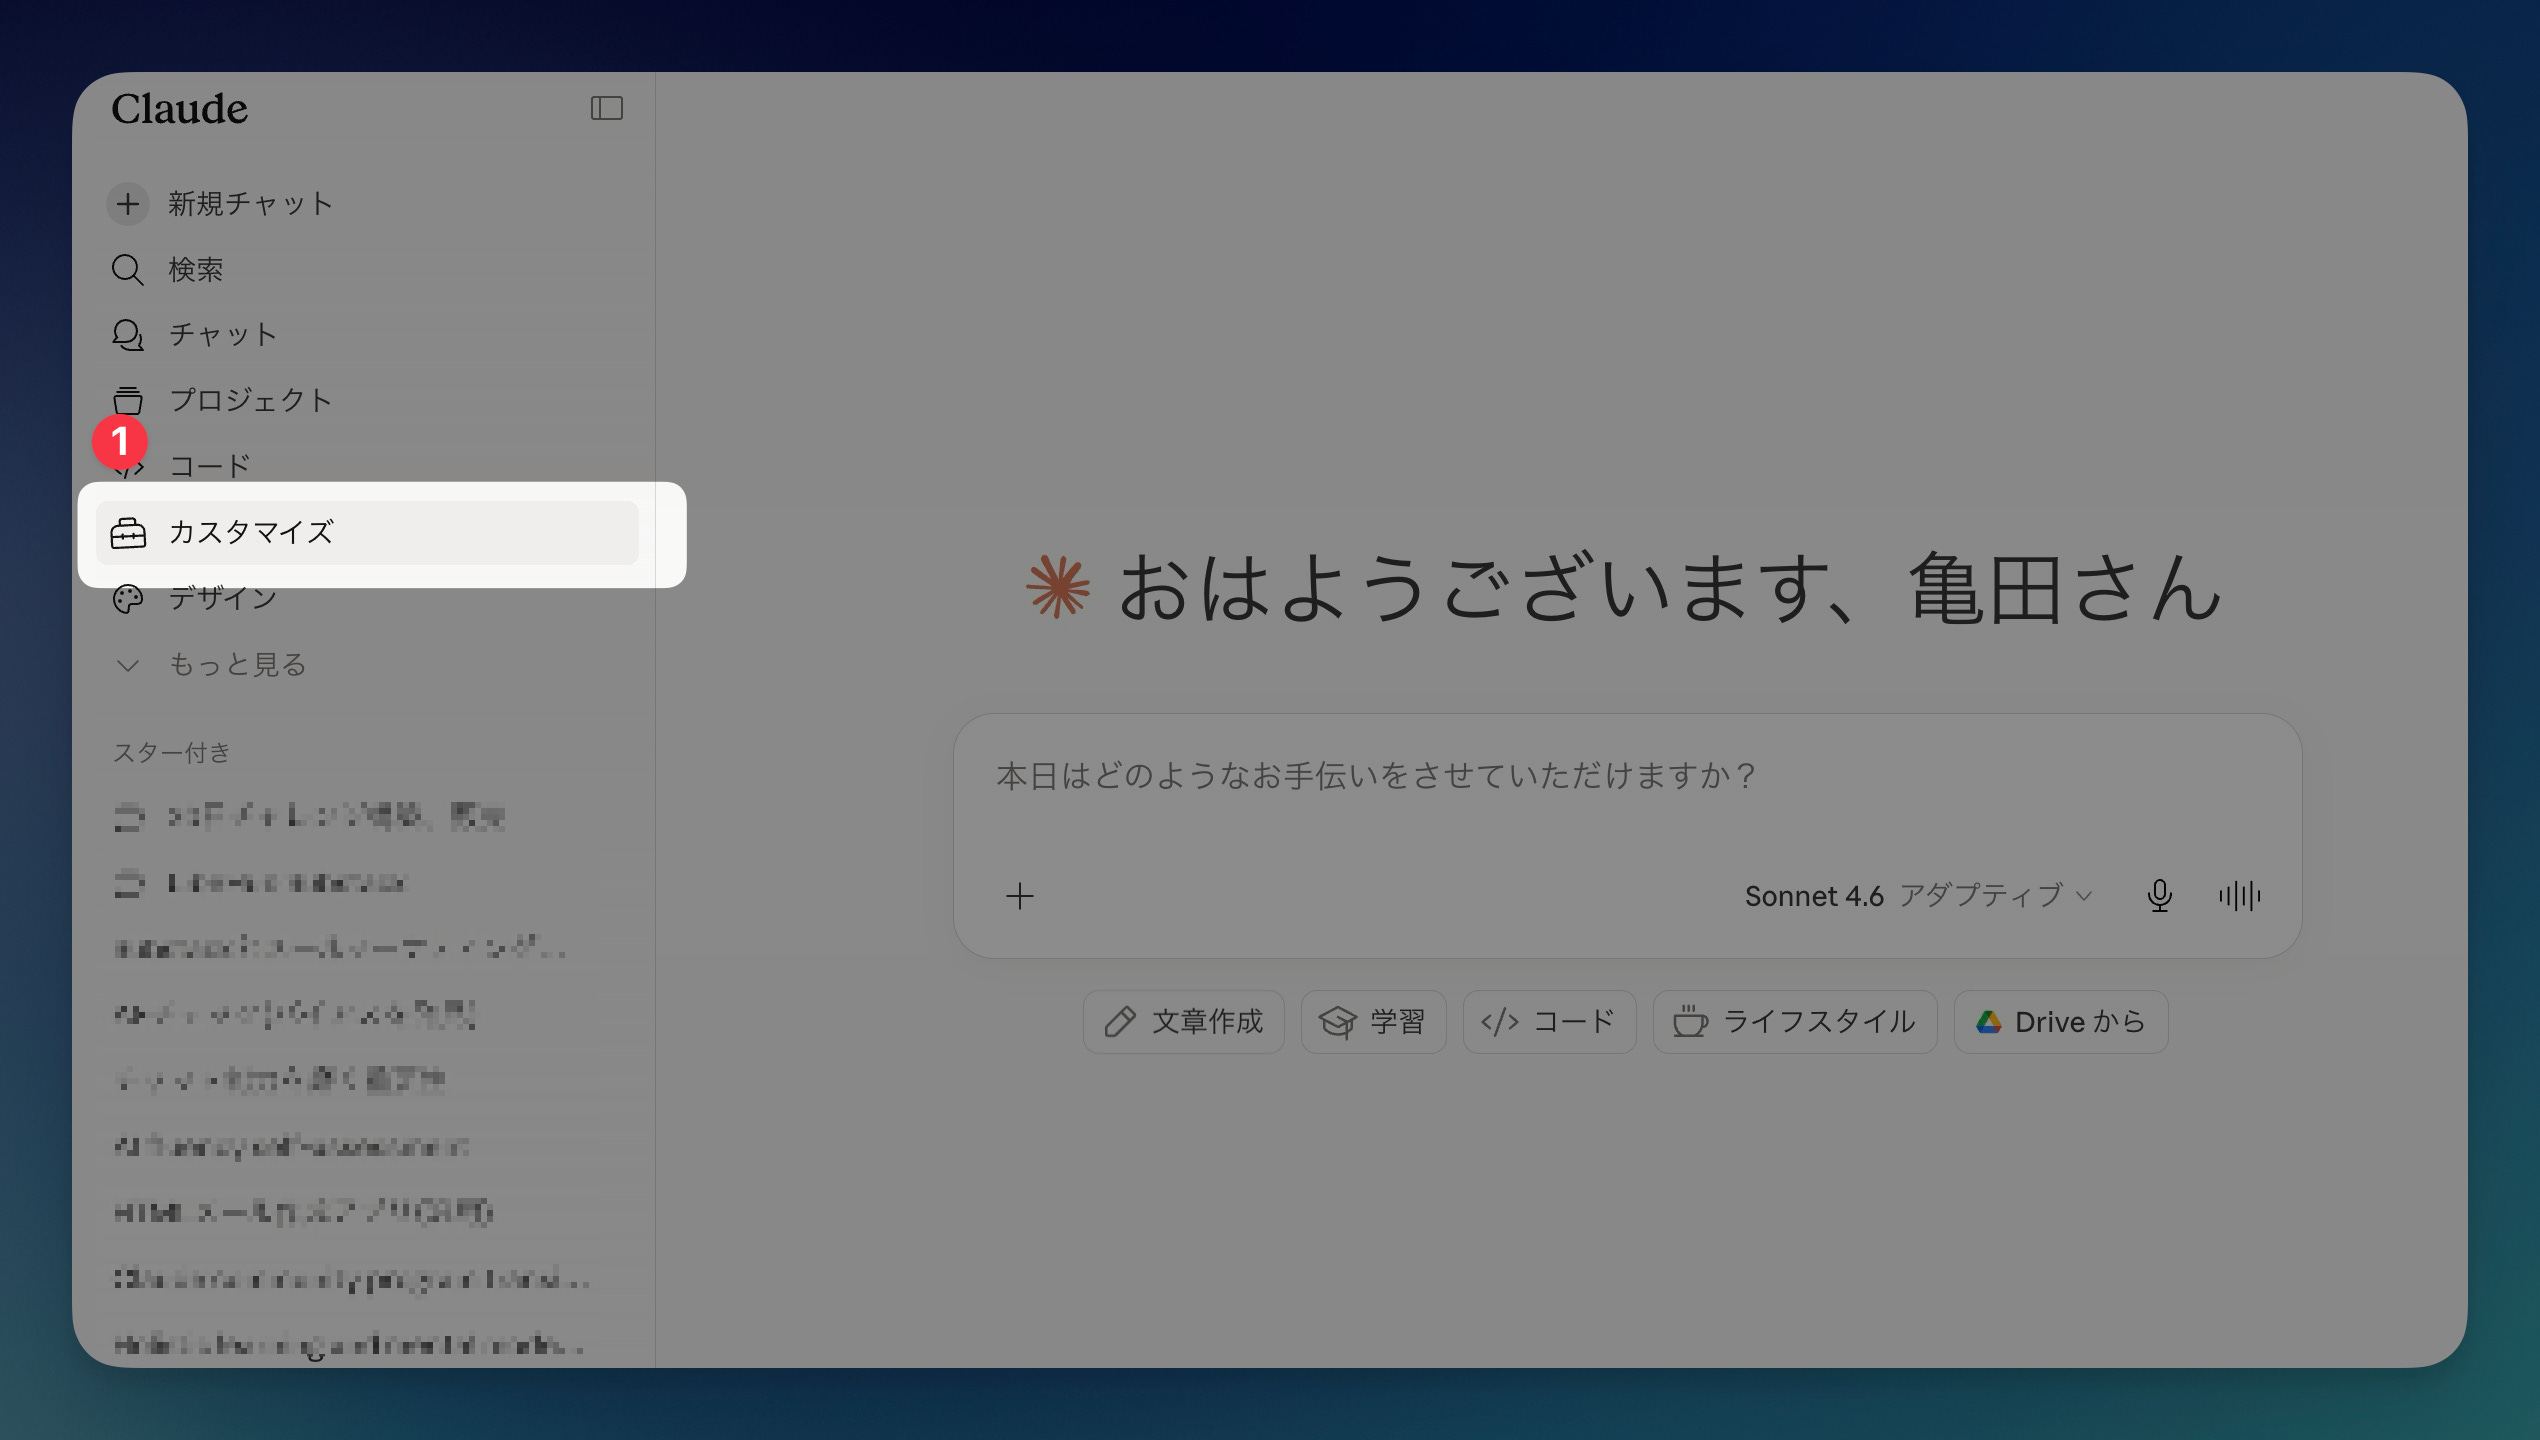Click the toolbox icon beside カスタマイズ

128,533
